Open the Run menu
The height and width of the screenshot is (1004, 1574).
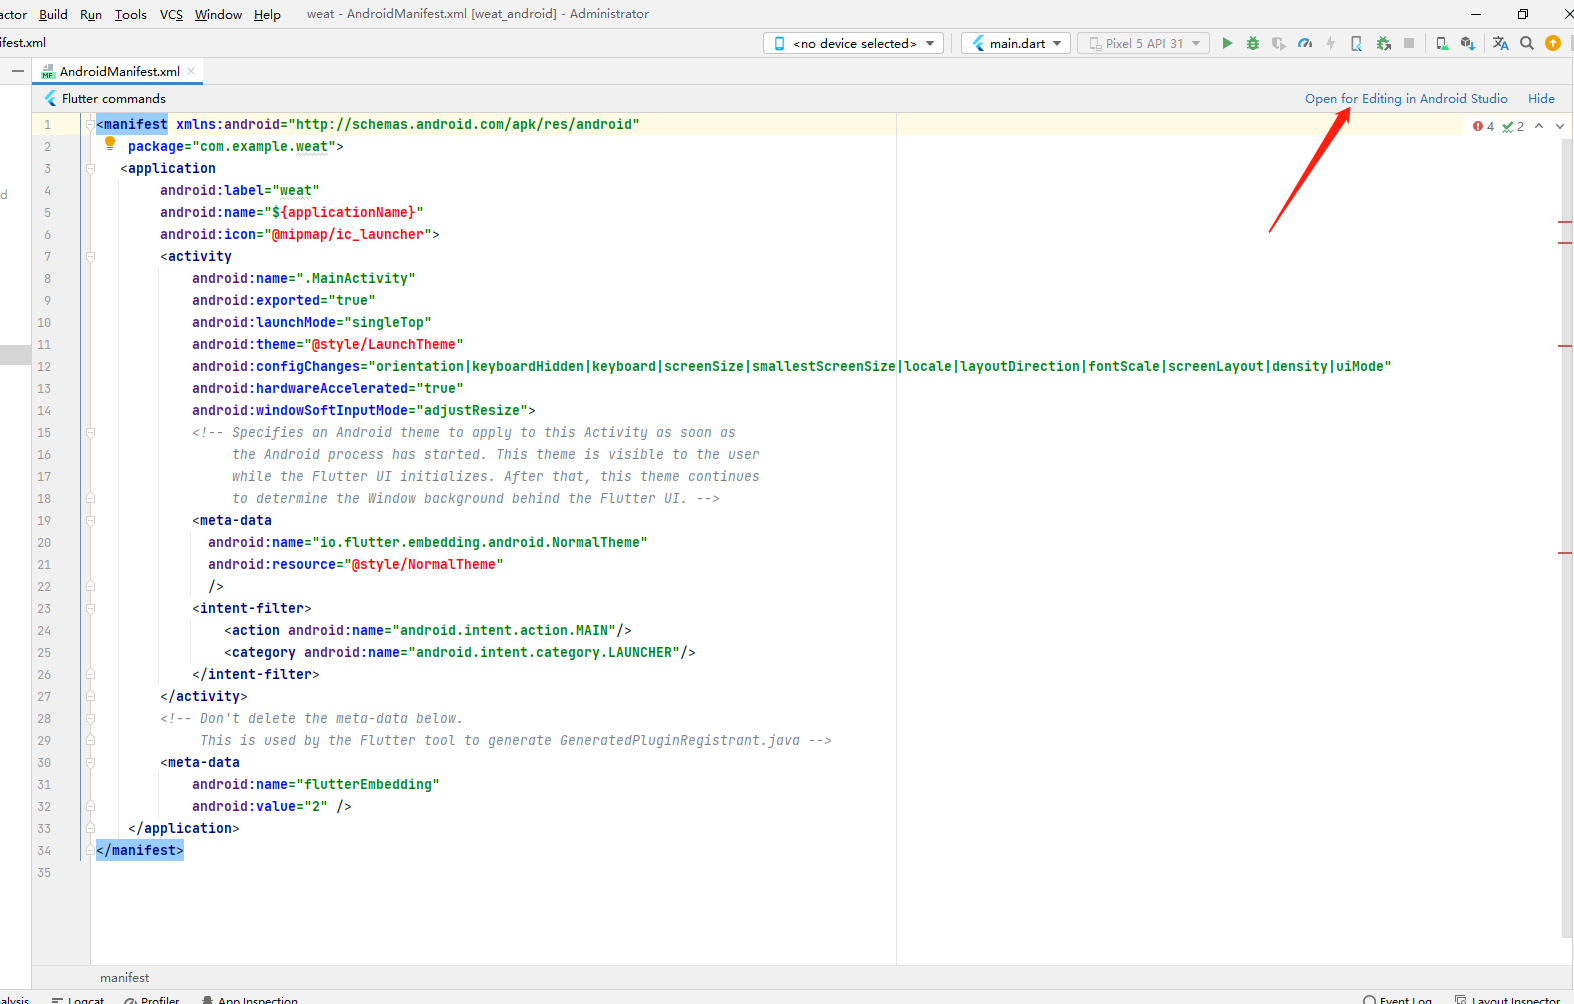coord(90,14)
